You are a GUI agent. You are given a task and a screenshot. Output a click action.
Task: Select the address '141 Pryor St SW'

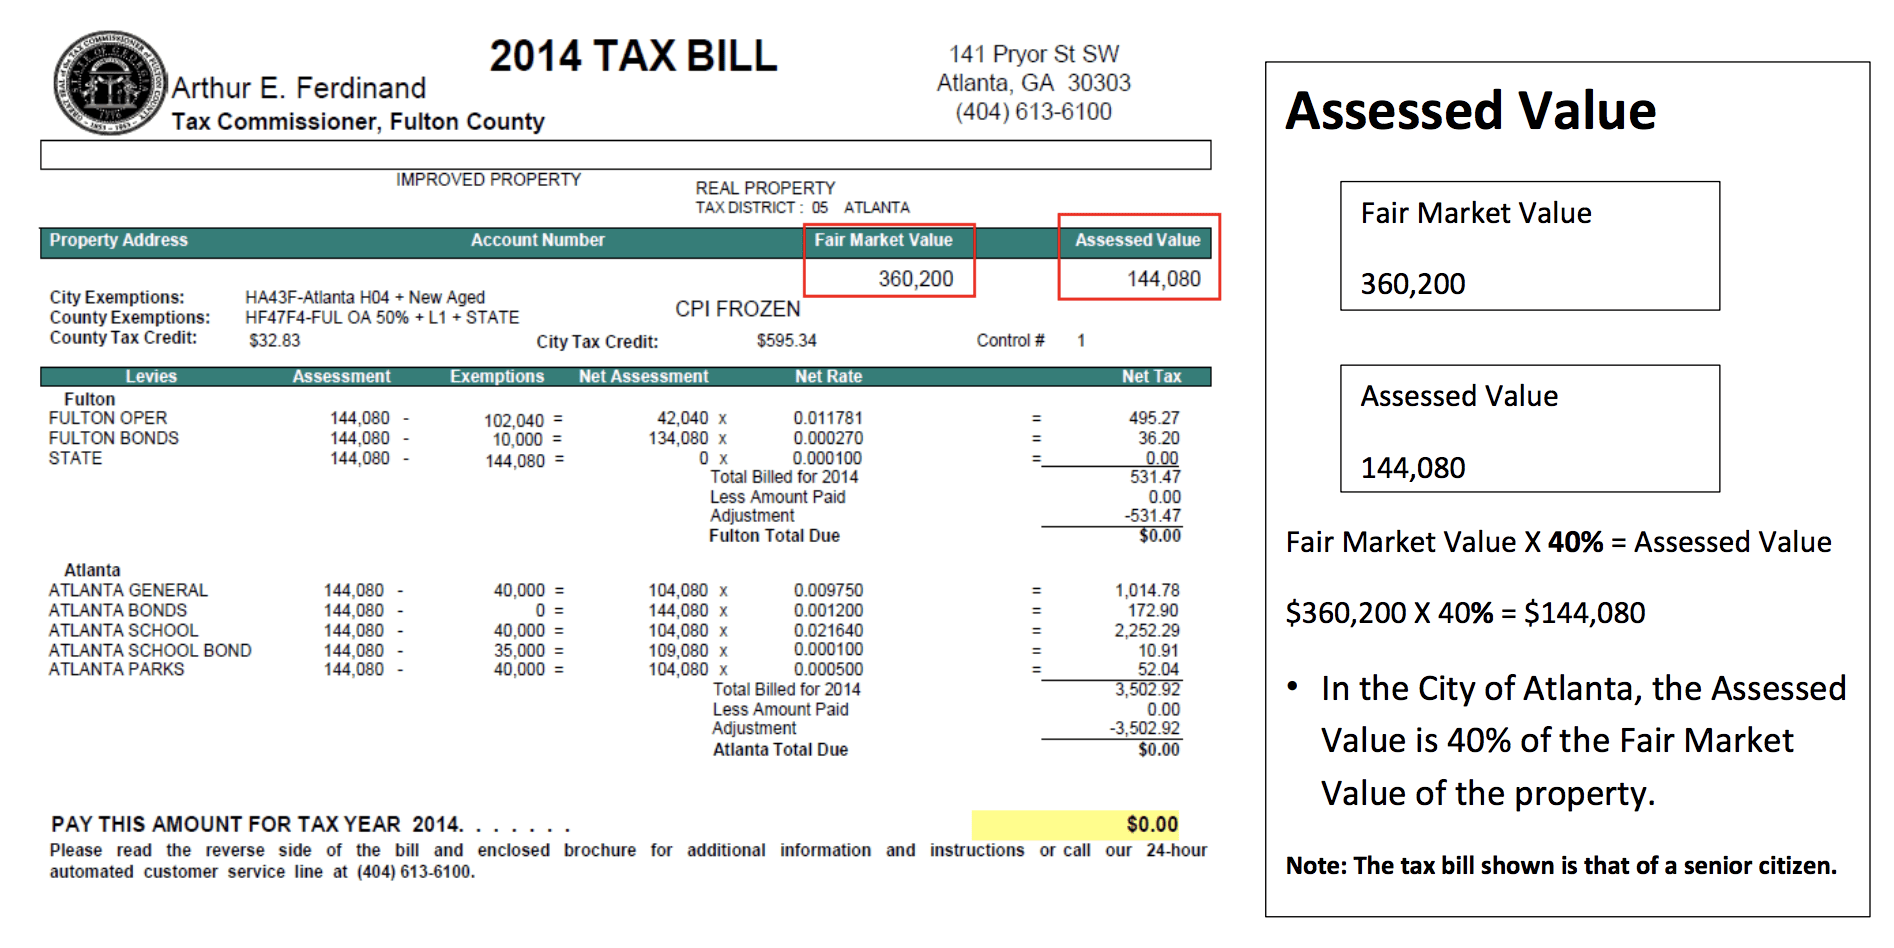[1034, 54]
